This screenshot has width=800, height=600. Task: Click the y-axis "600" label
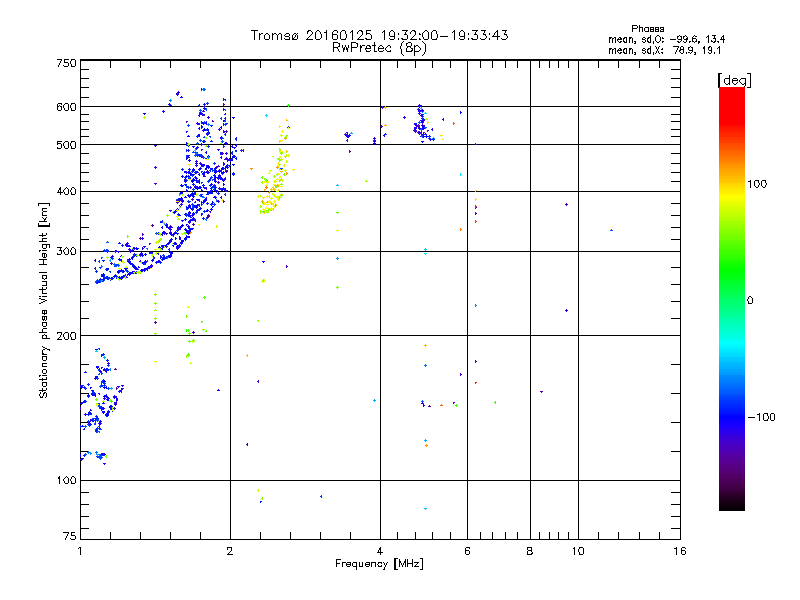66,107
